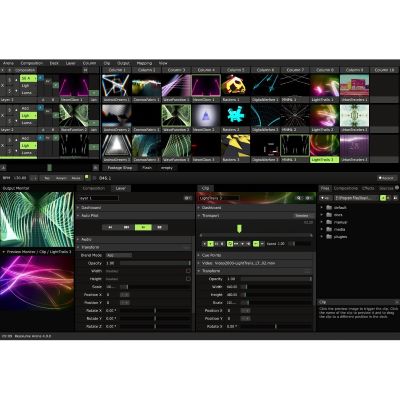This screenshot has height=400, width=400.
Task: Expand the Cue Points section
Action: click(x=256, y=255)
